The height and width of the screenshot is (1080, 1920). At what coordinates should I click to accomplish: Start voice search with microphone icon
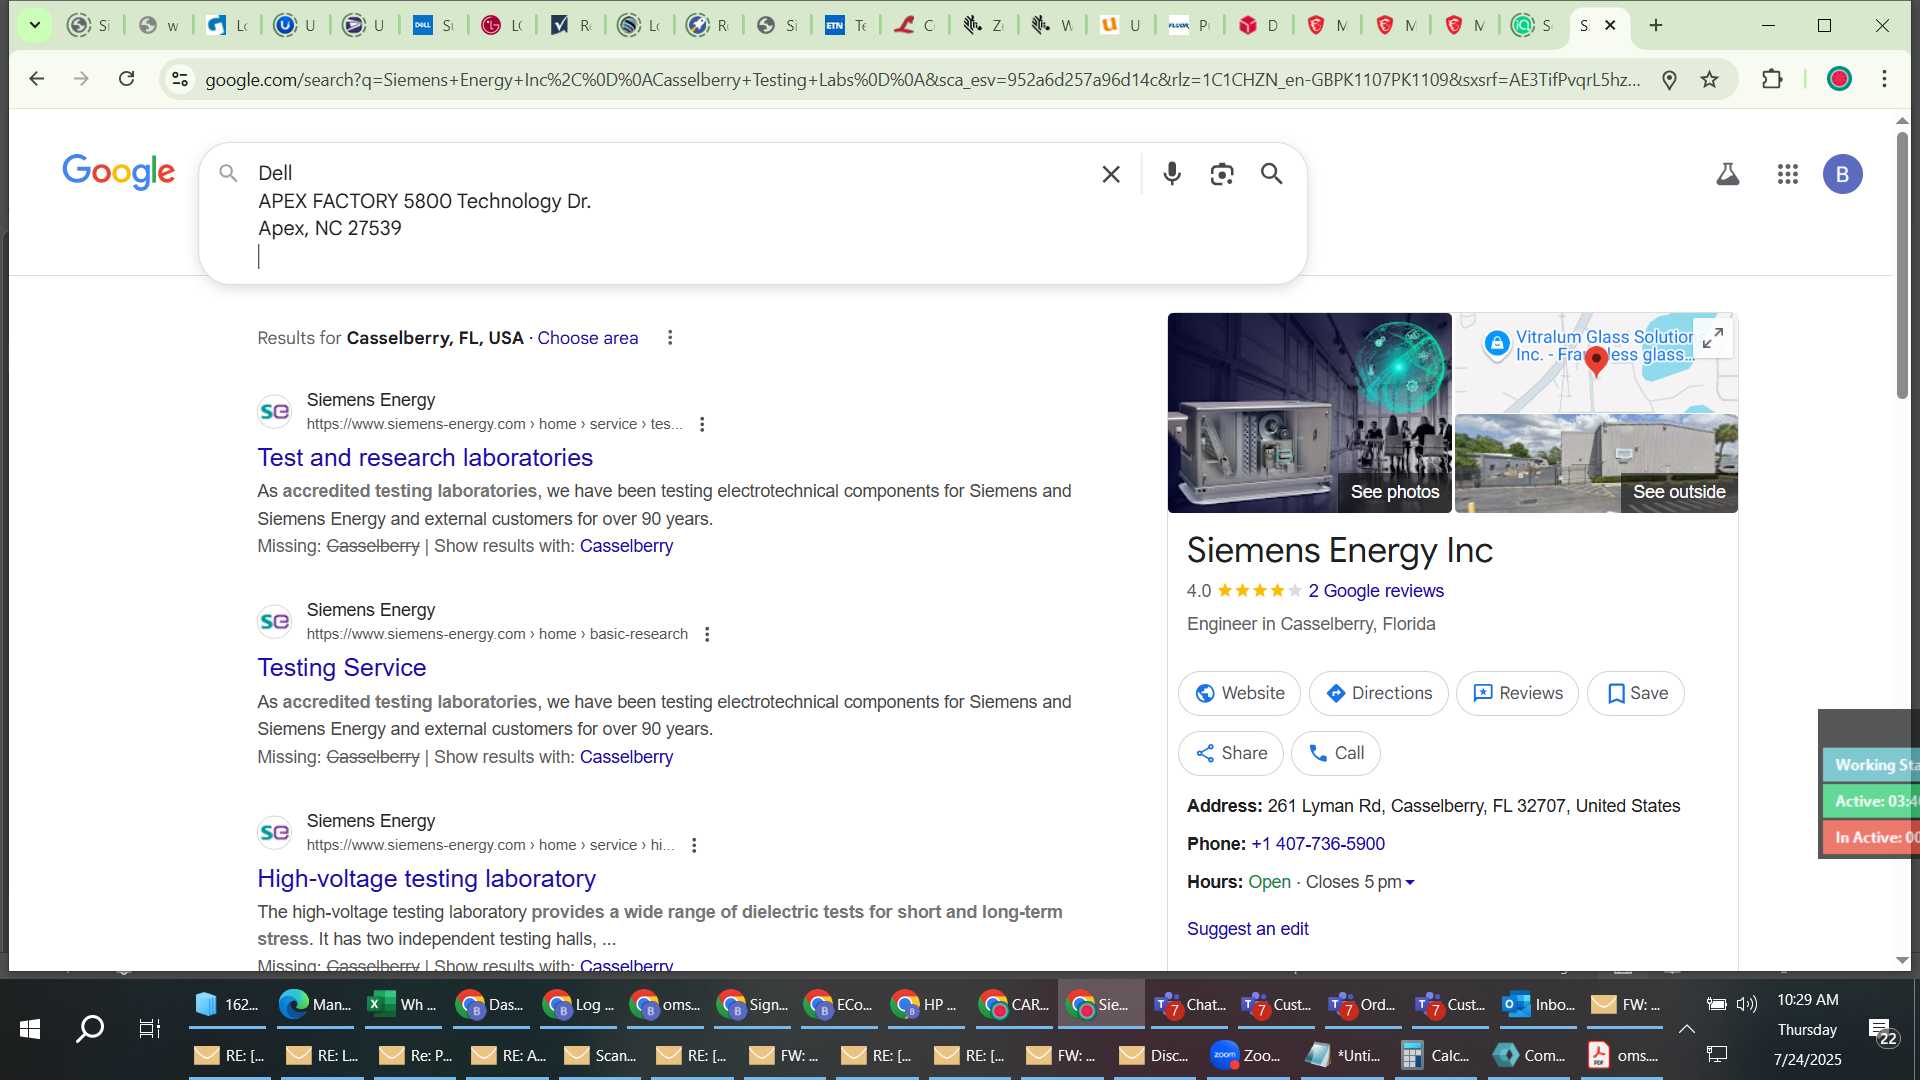pyautogui.click(x=1172, y=174)
